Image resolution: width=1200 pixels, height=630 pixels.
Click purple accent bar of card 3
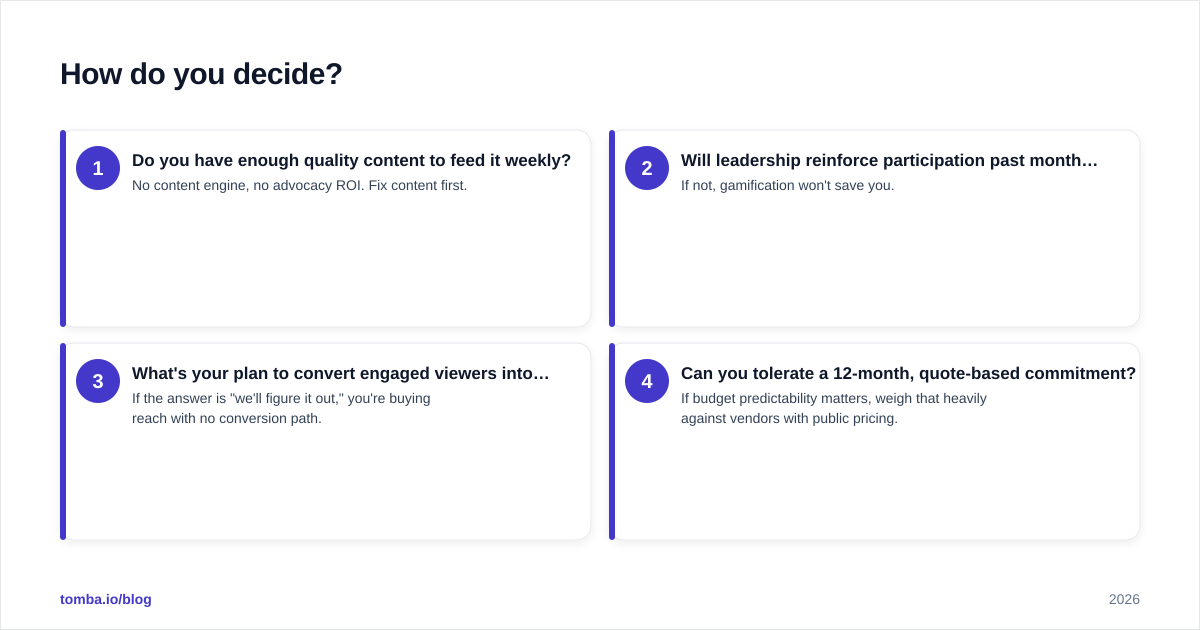pos(63,441)
